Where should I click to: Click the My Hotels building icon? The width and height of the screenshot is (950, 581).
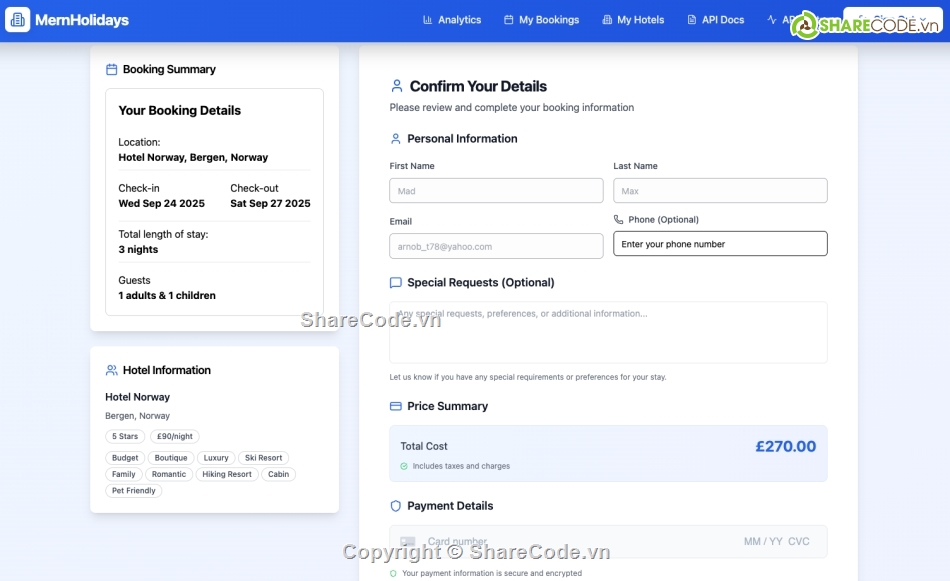coord(607,20)
